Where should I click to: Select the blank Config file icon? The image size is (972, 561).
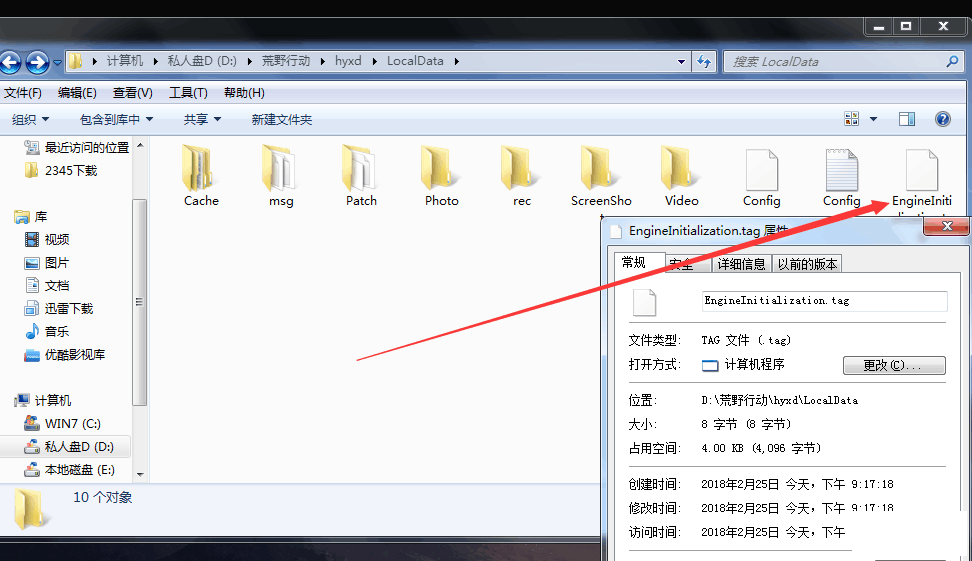(x=761, y=176)
